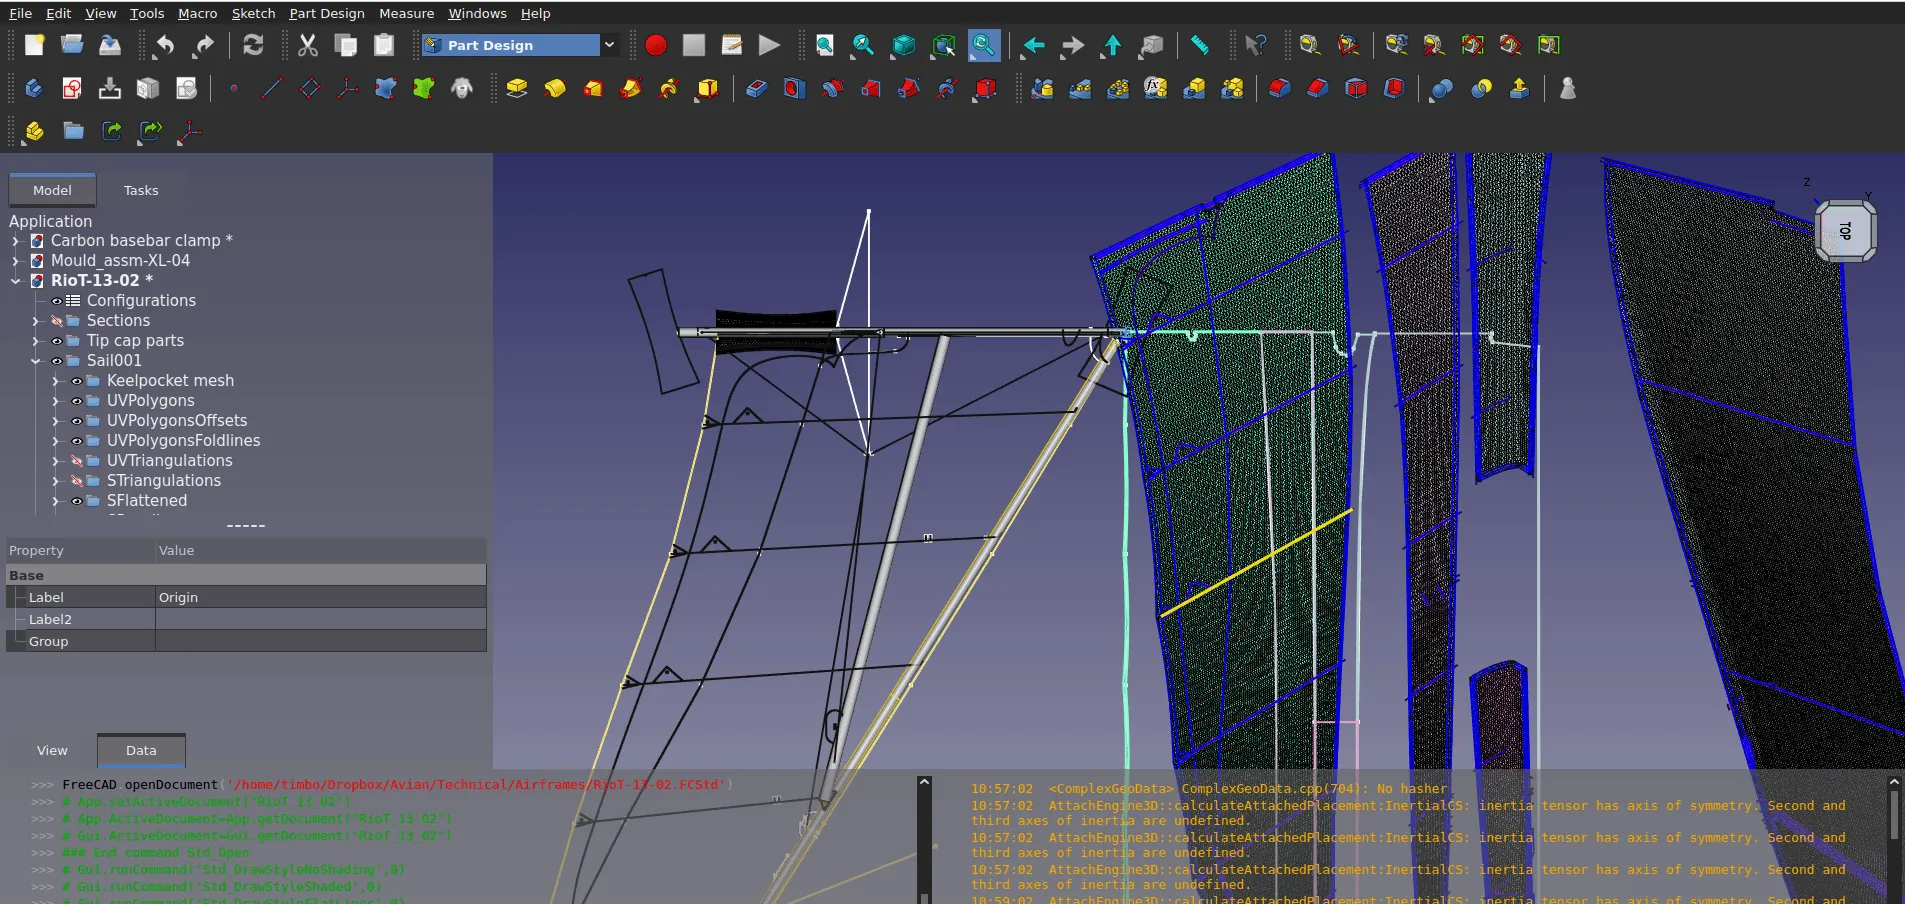Open the Sketch menu
1905x904 pixels.
(x=253, y=13)
